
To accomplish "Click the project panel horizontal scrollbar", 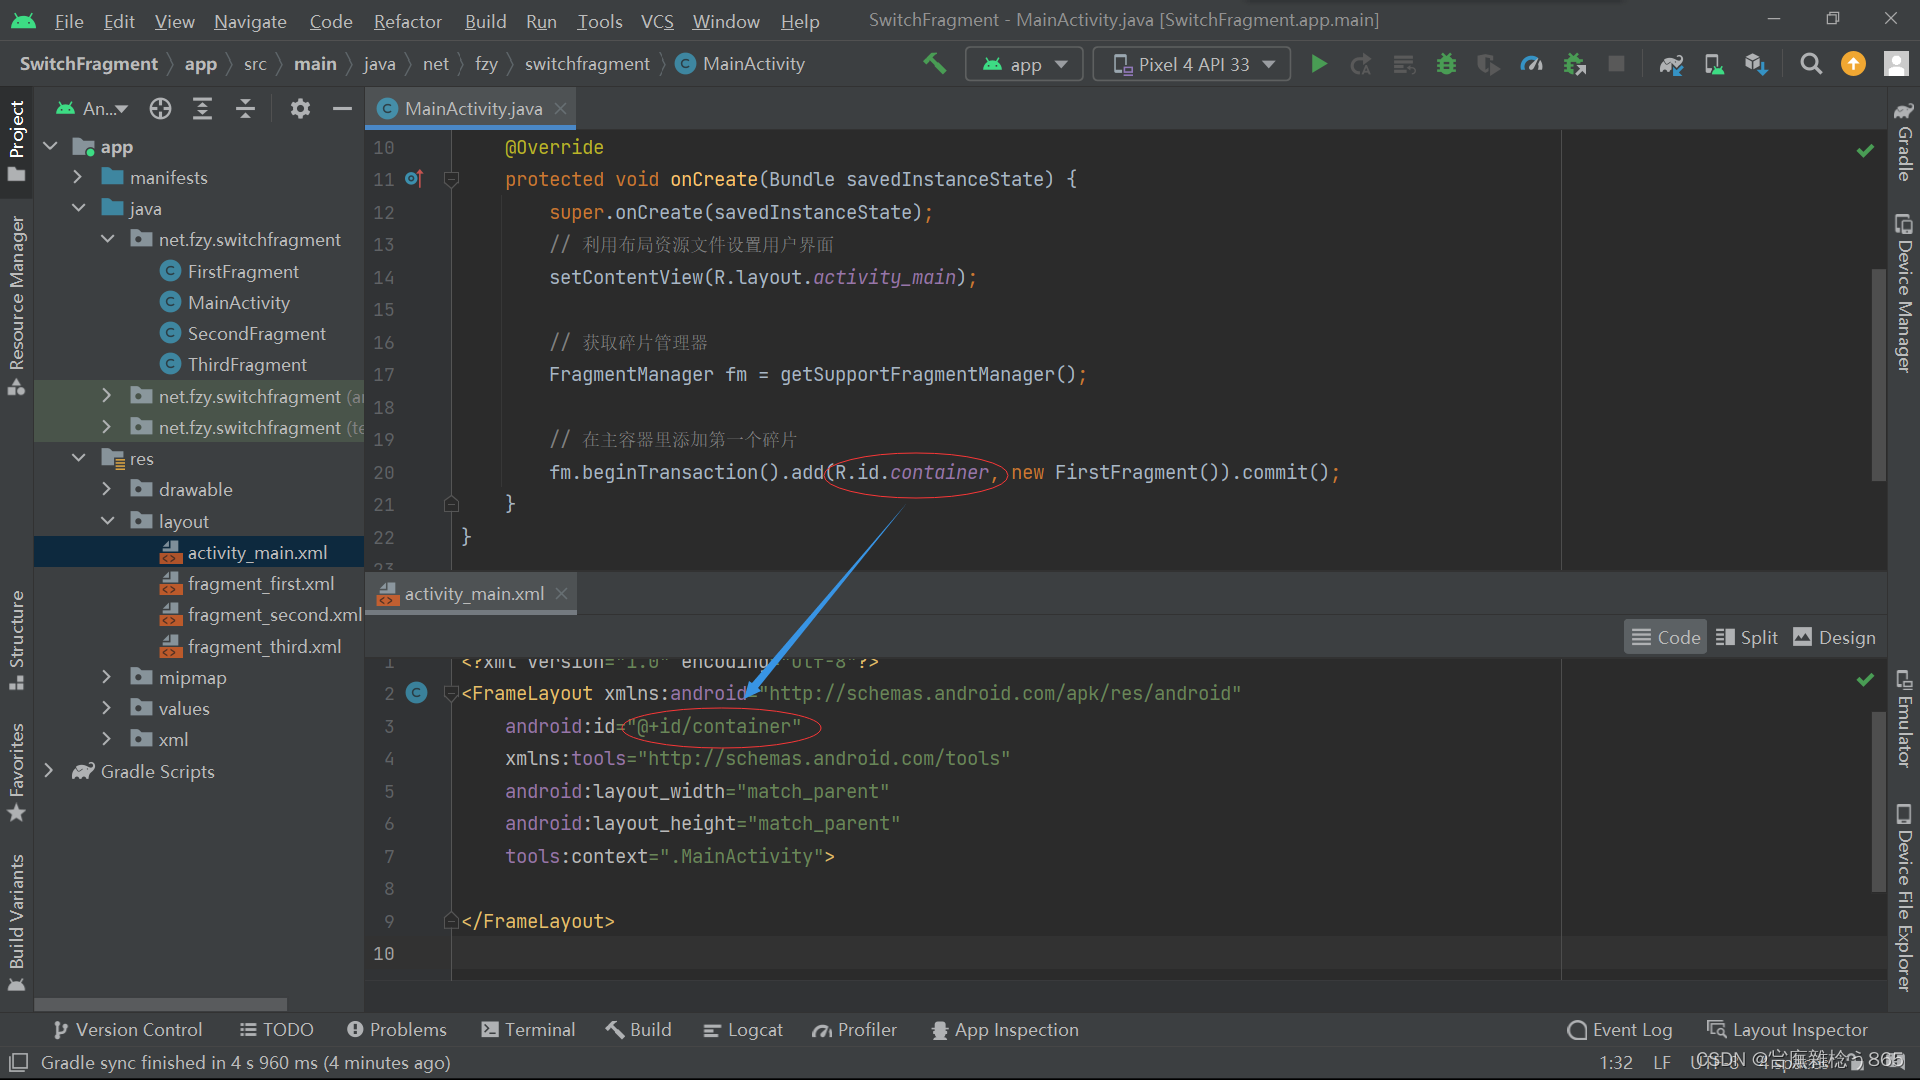I will point(160,1003).
